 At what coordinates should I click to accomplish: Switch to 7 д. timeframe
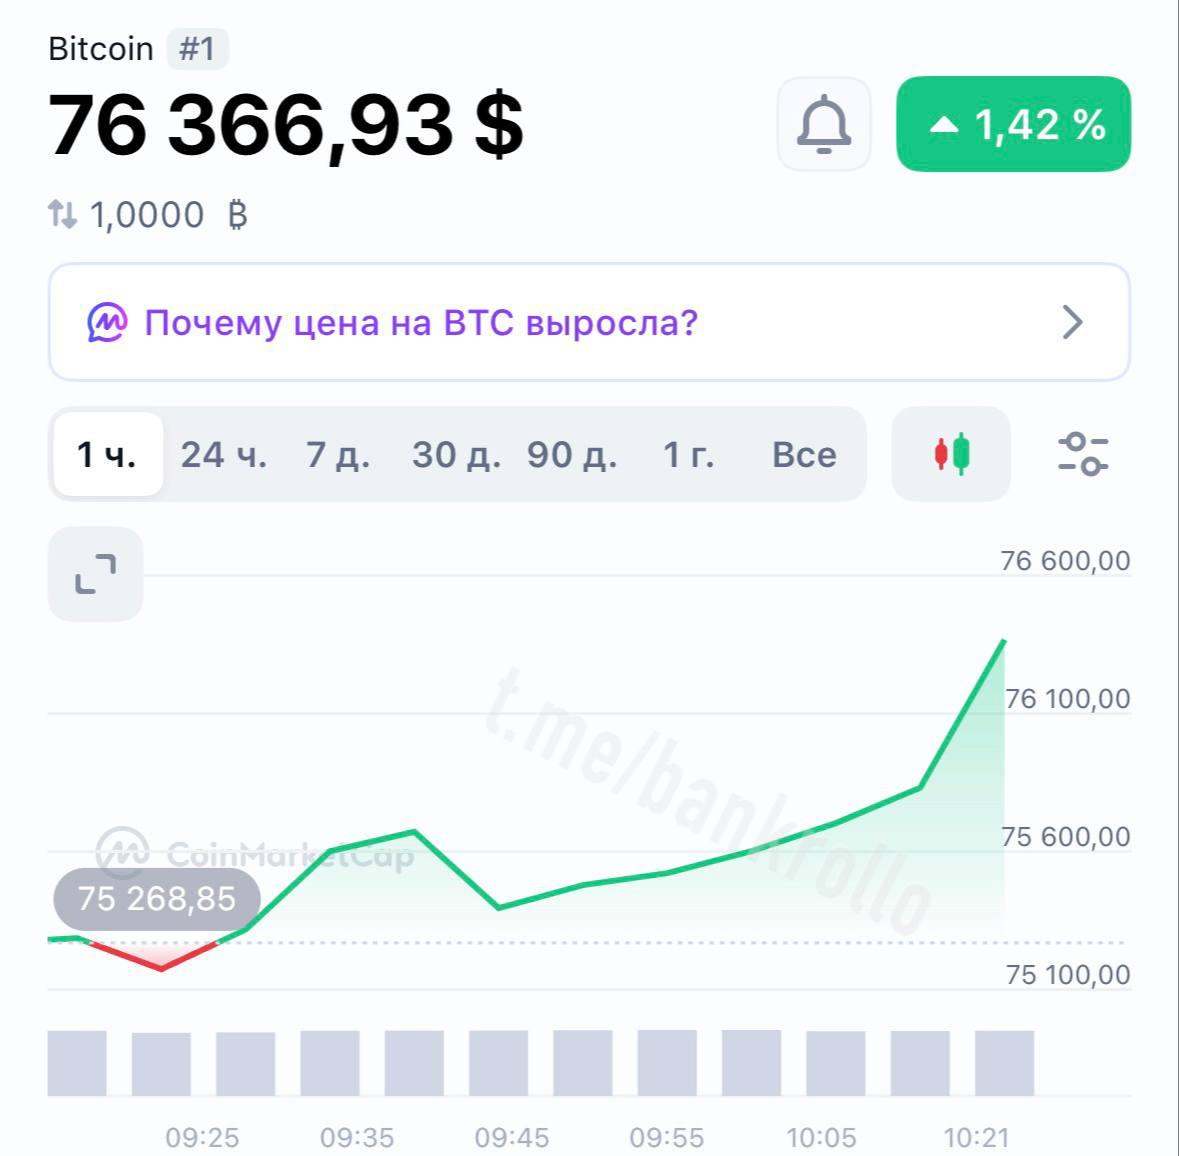point(338,454)
